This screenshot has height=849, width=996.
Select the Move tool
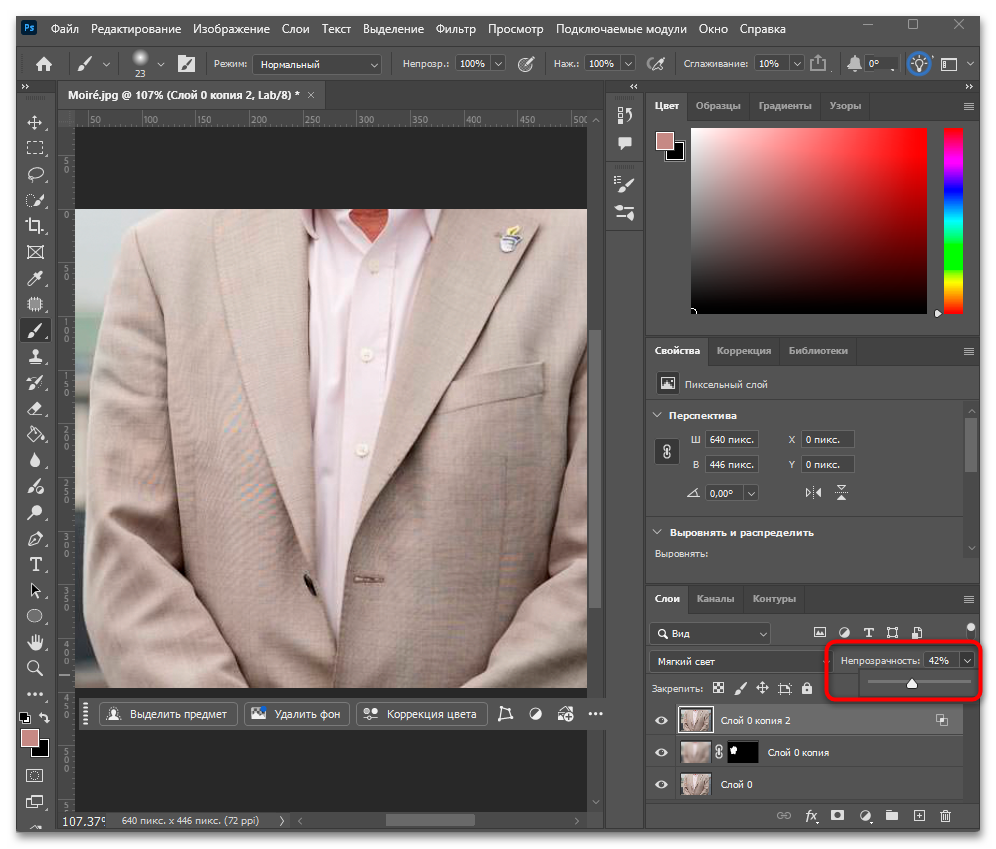pyautogui.click(x=35, y=123)
